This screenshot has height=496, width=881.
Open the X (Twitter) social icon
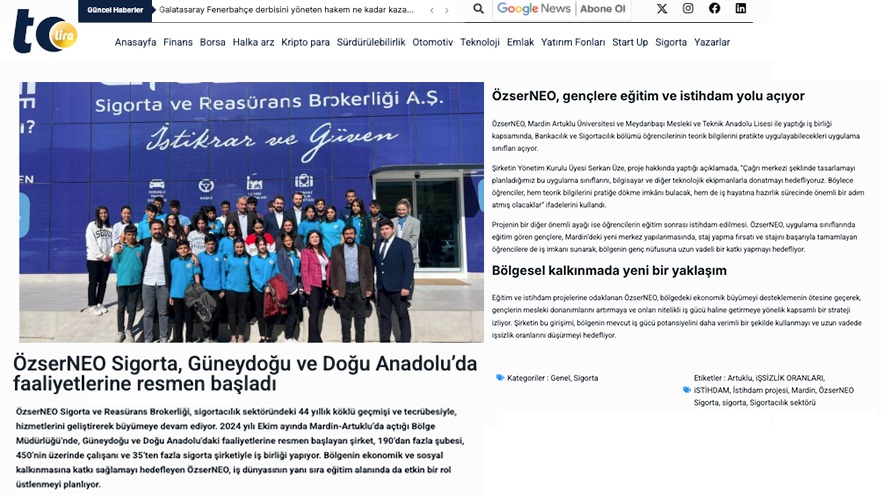point(662,8)
